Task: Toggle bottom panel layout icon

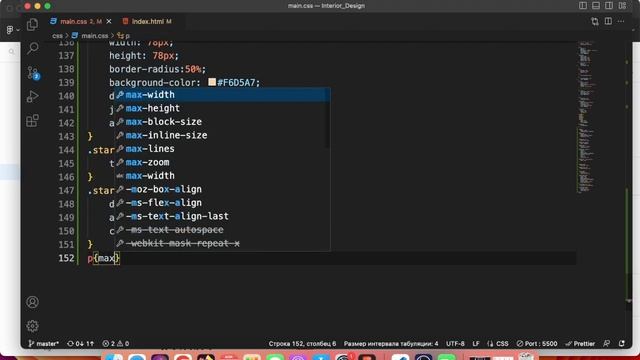Action: point(596,6)
